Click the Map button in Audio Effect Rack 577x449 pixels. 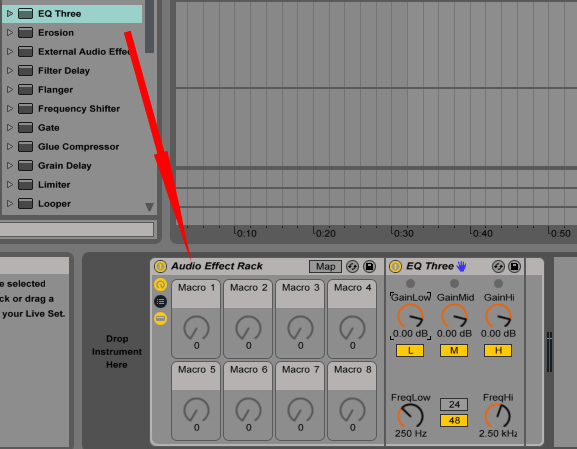pos(325,266)
